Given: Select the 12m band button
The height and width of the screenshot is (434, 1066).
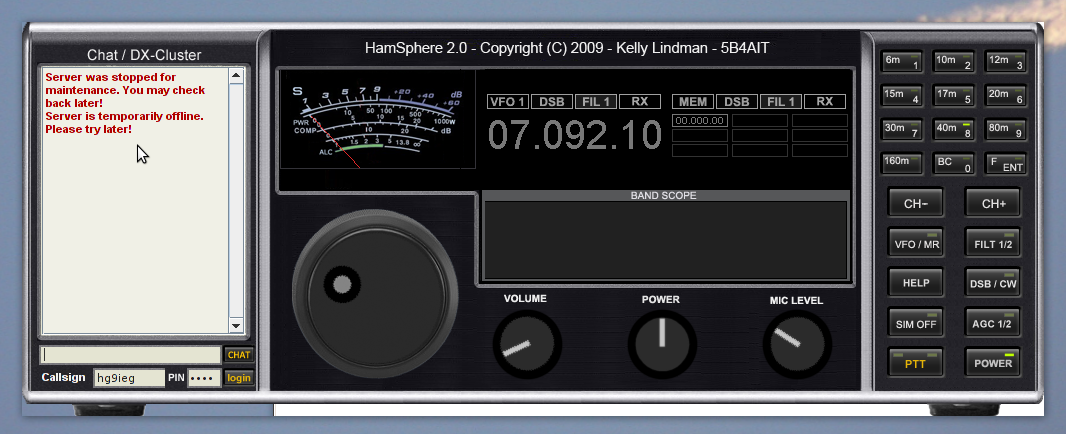Looking at the screenshot, I should click(x=1005, y=61).
